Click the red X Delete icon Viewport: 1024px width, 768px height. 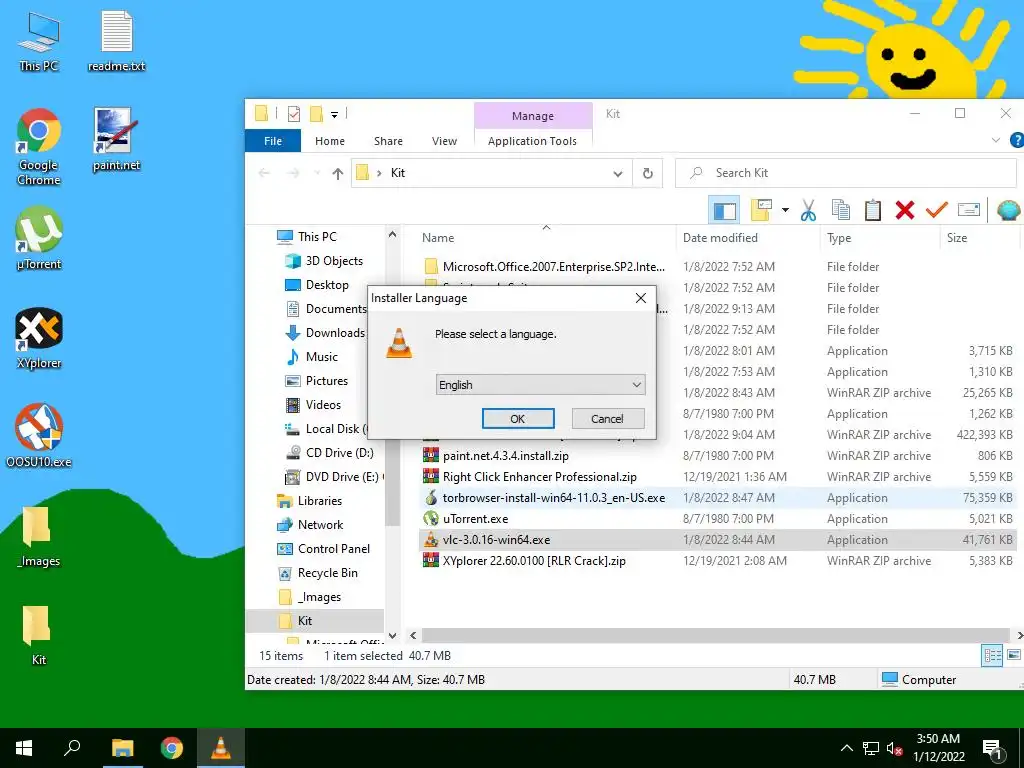[x=904, y=210]
